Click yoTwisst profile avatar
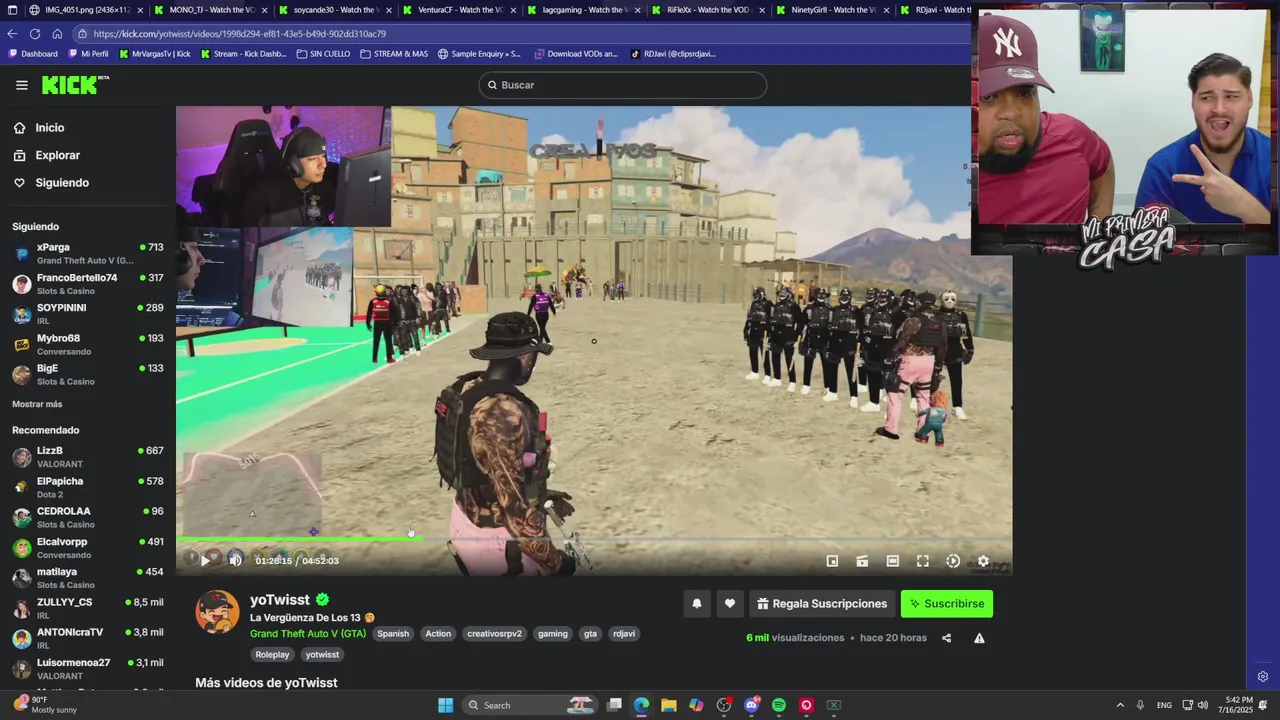1280x720 pixels. (217, 612)
